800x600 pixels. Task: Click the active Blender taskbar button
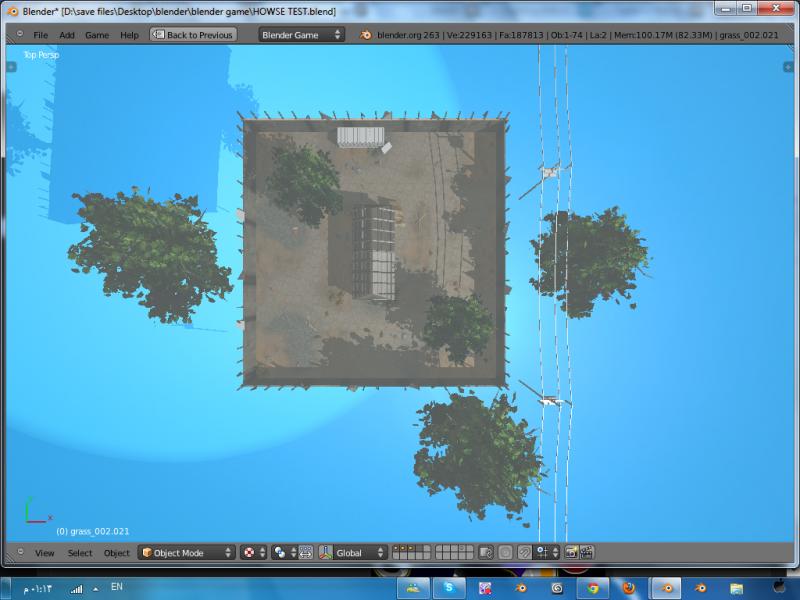[665, 588]
